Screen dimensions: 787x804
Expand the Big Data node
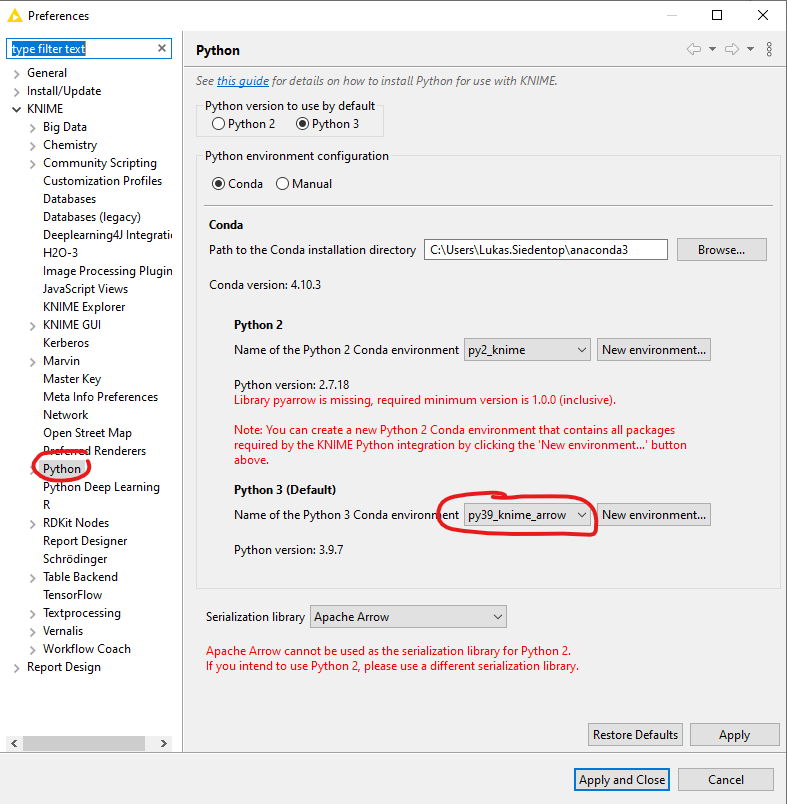pyautogui.click(x=32, y=128)
